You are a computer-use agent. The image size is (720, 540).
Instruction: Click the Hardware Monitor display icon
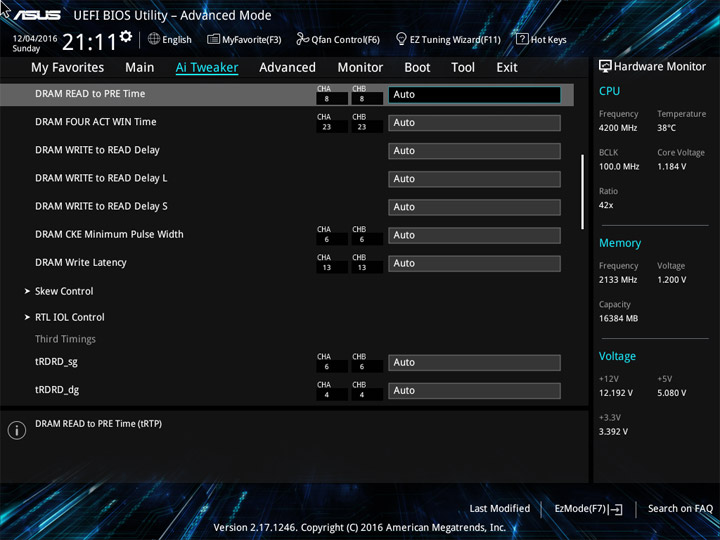tap(605, 67)
